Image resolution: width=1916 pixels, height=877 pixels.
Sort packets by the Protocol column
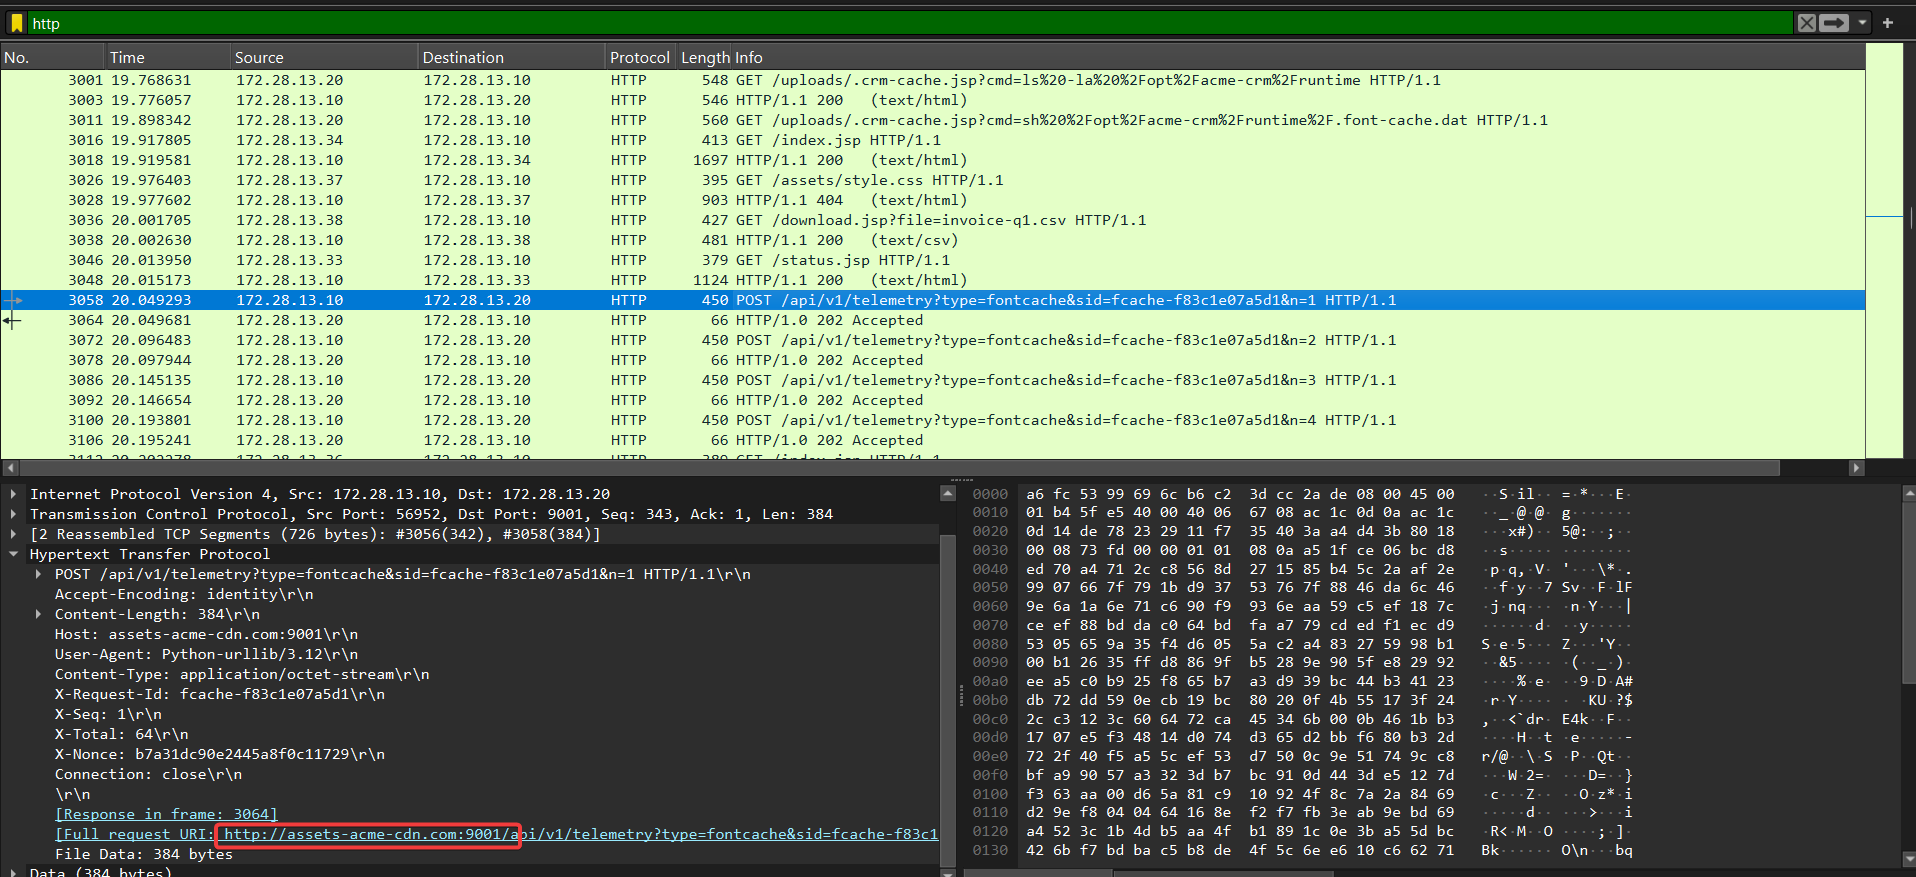pyautogui.click(x=640, y=57)
